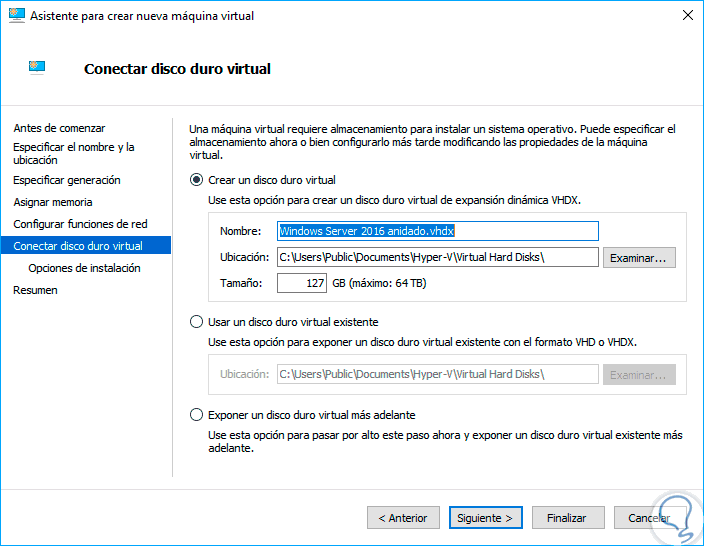
Task: Go to the 'Resumen' step
Action: [35, 290]
